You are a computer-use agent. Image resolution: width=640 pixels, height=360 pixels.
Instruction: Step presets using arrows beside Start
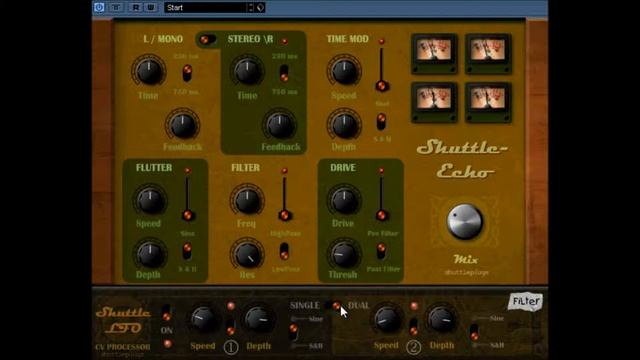point(251,7)
